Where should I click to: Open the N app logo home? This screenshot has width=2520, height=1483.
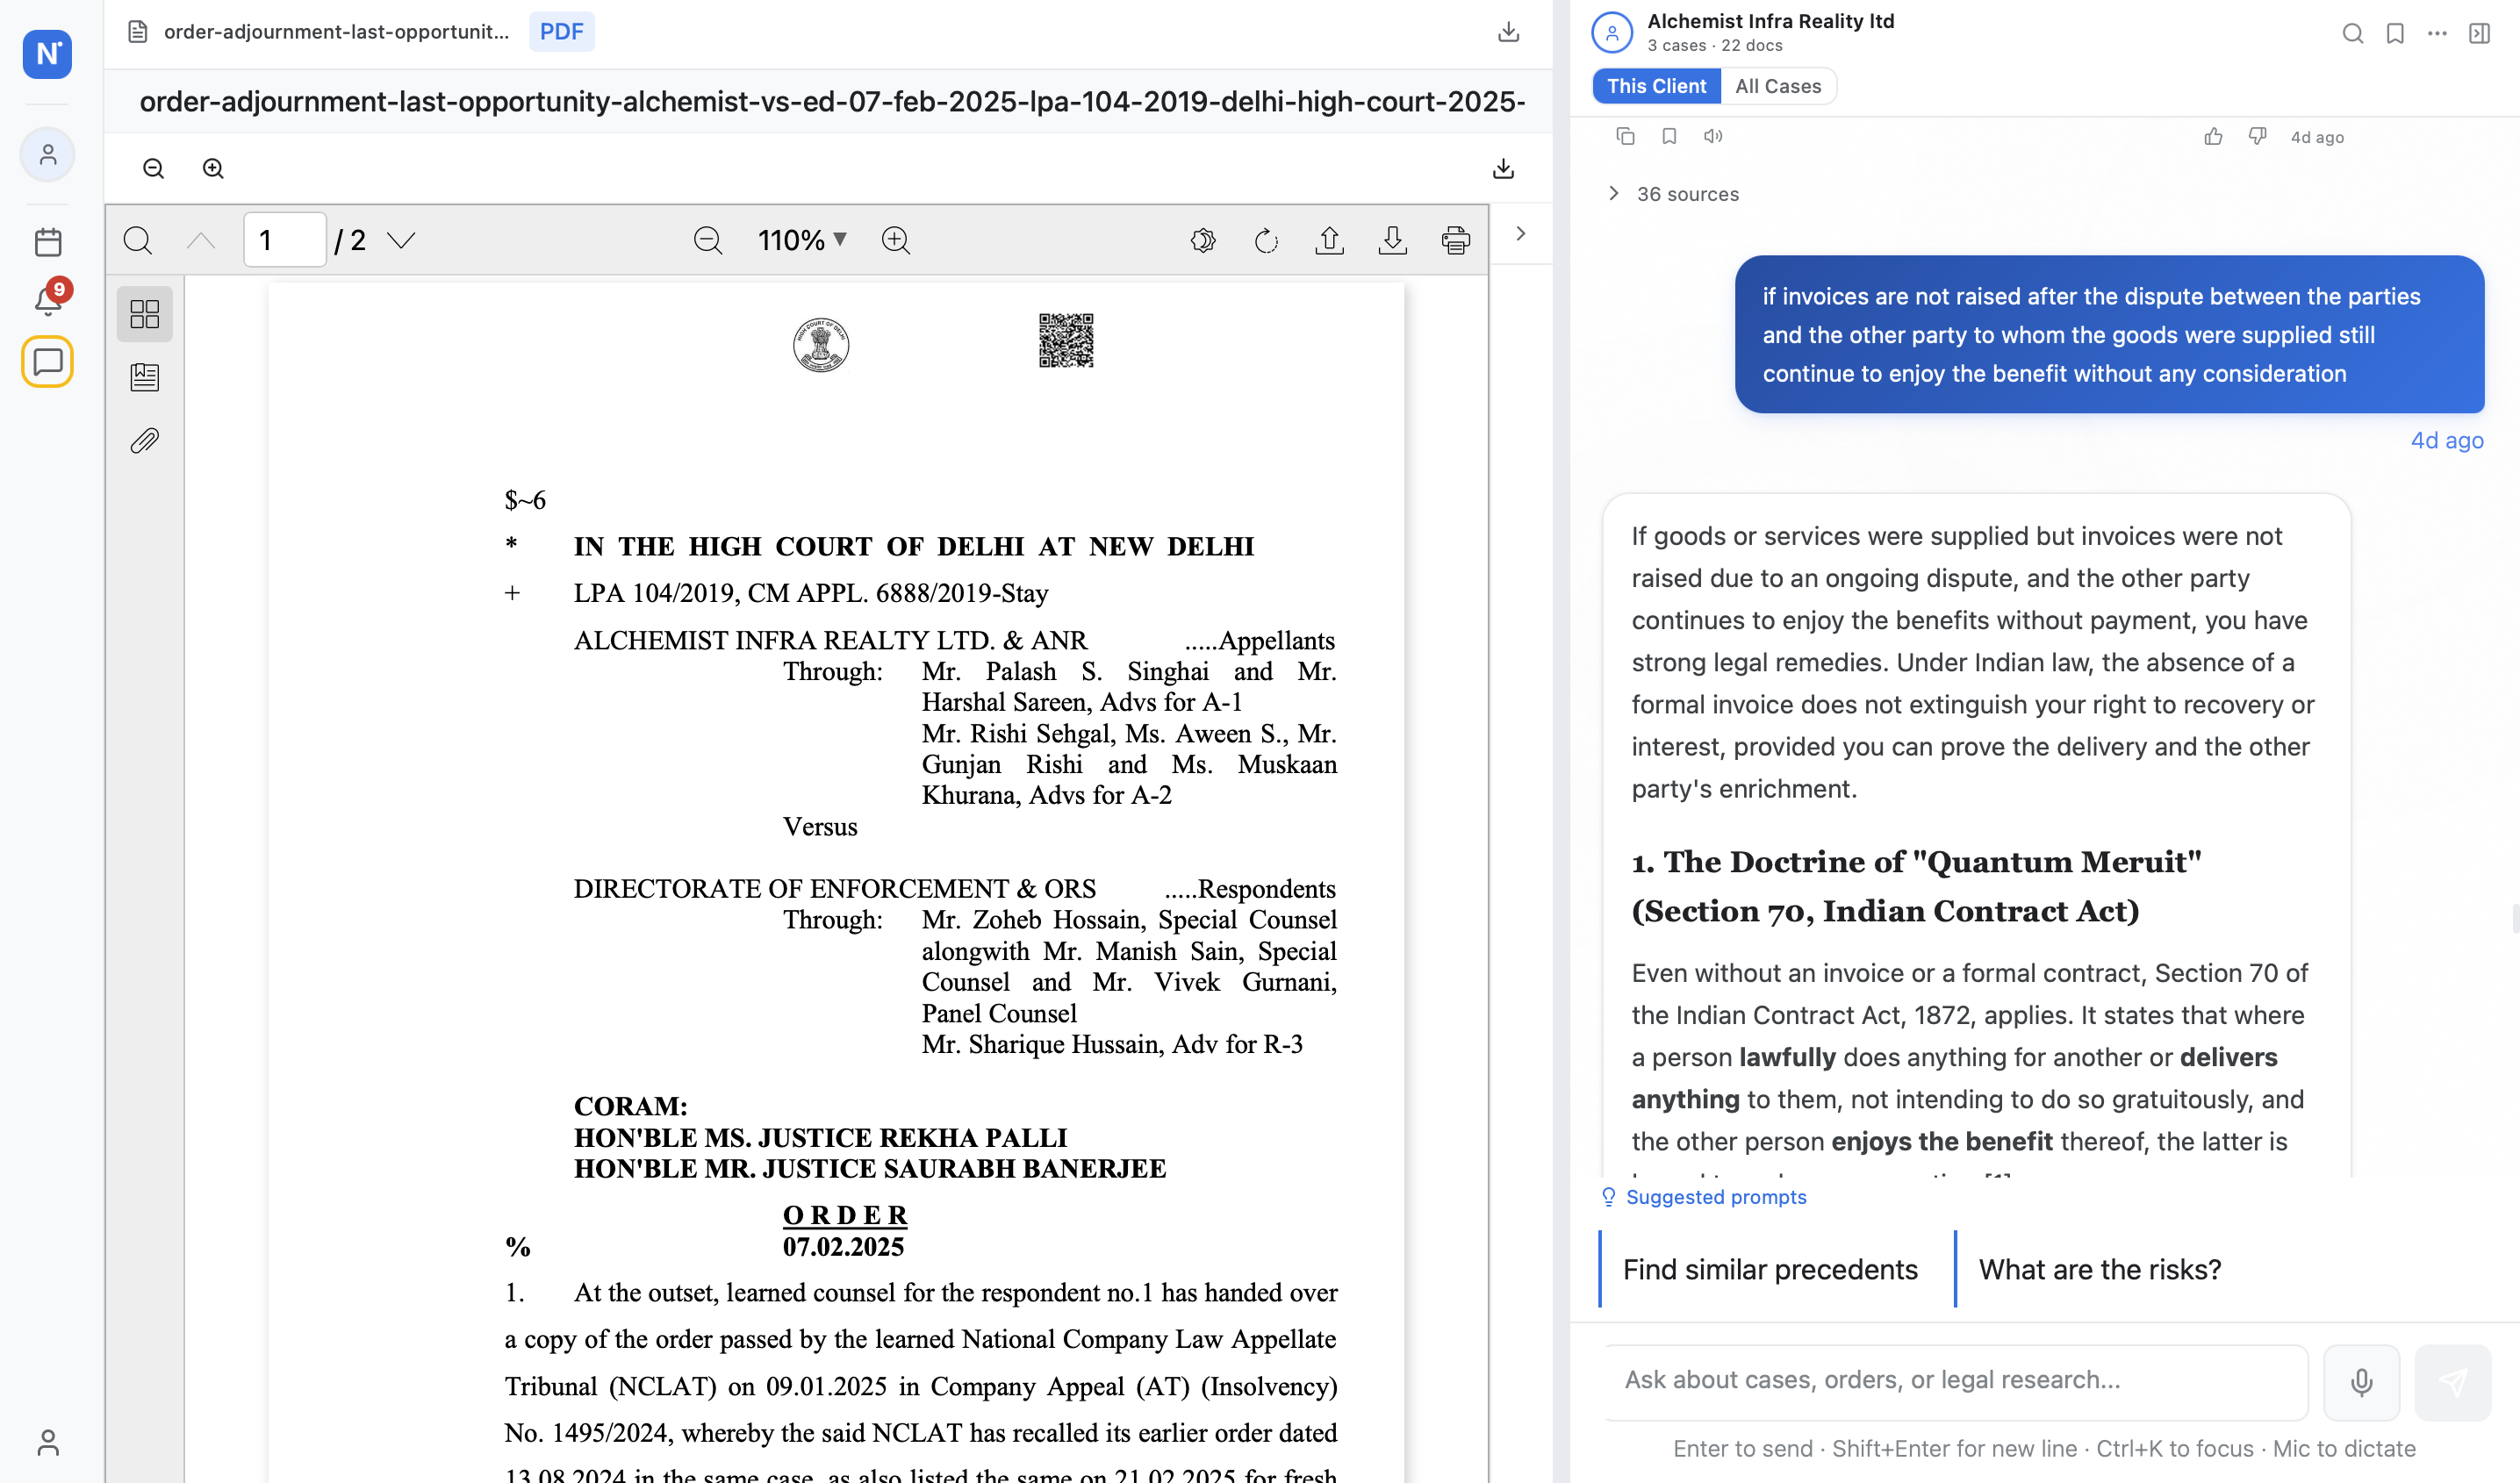[x=47, y=53]
